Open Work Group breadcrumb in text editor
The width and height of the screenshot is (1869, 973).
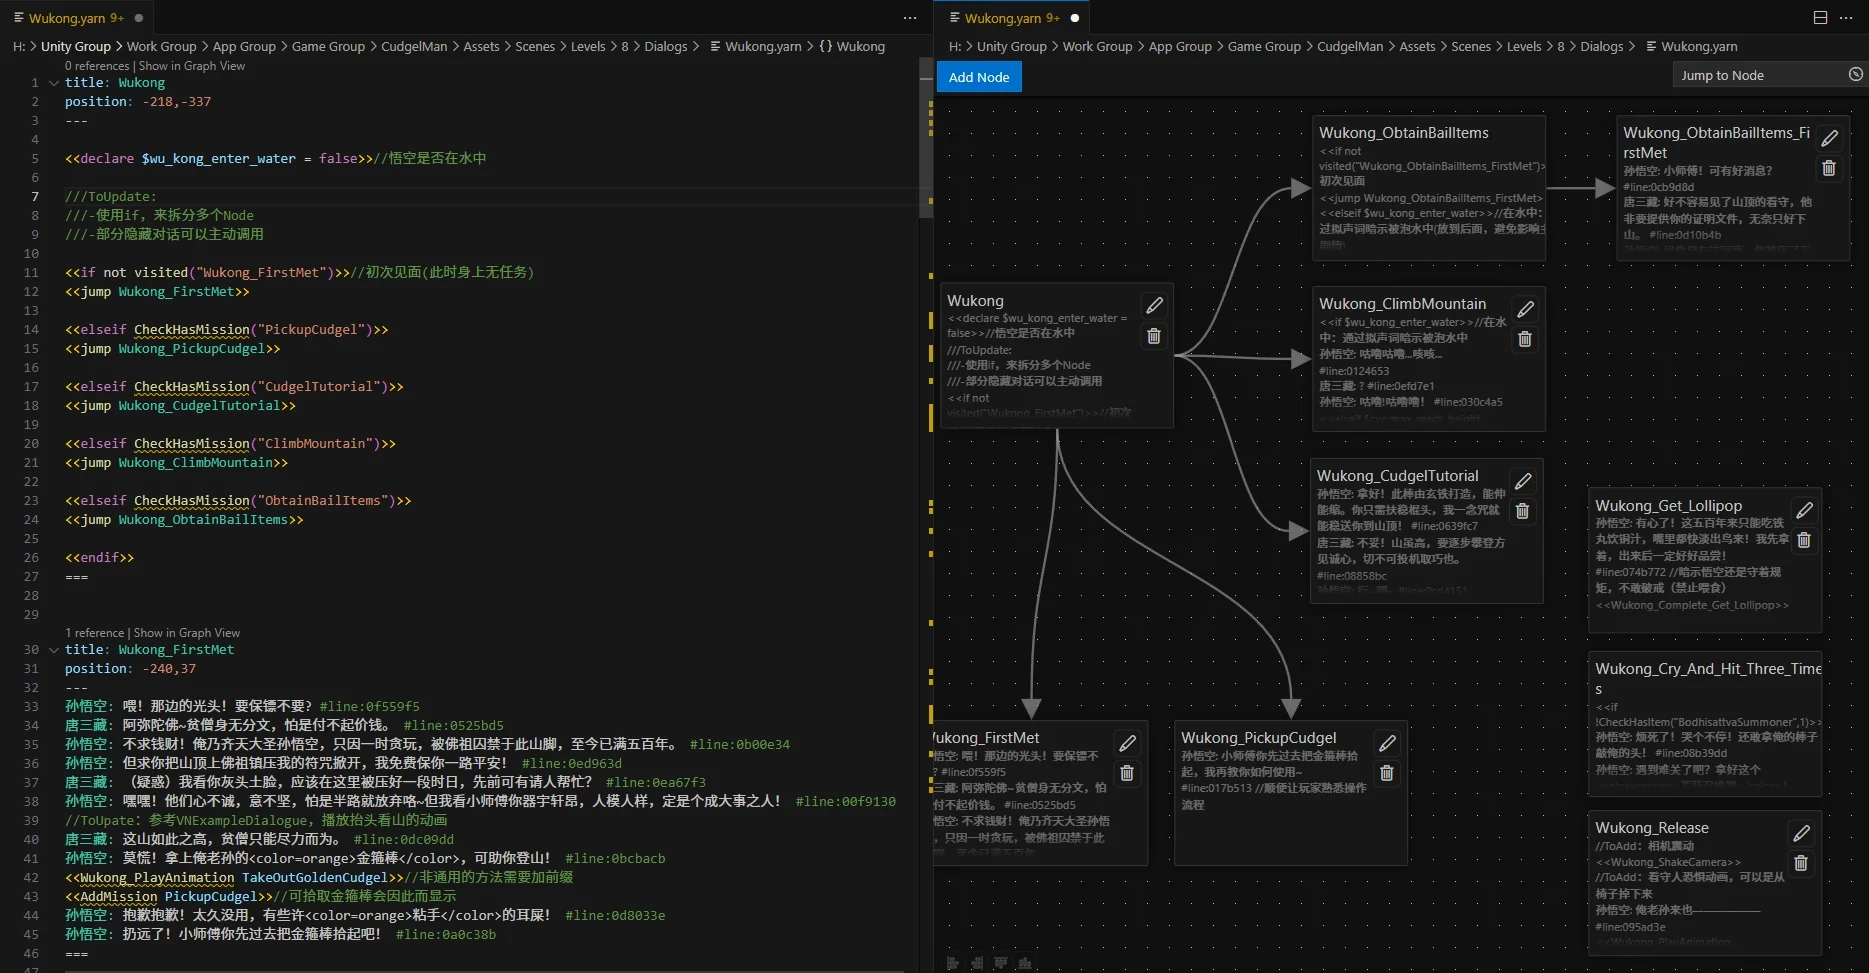click(x=162, y=46)
